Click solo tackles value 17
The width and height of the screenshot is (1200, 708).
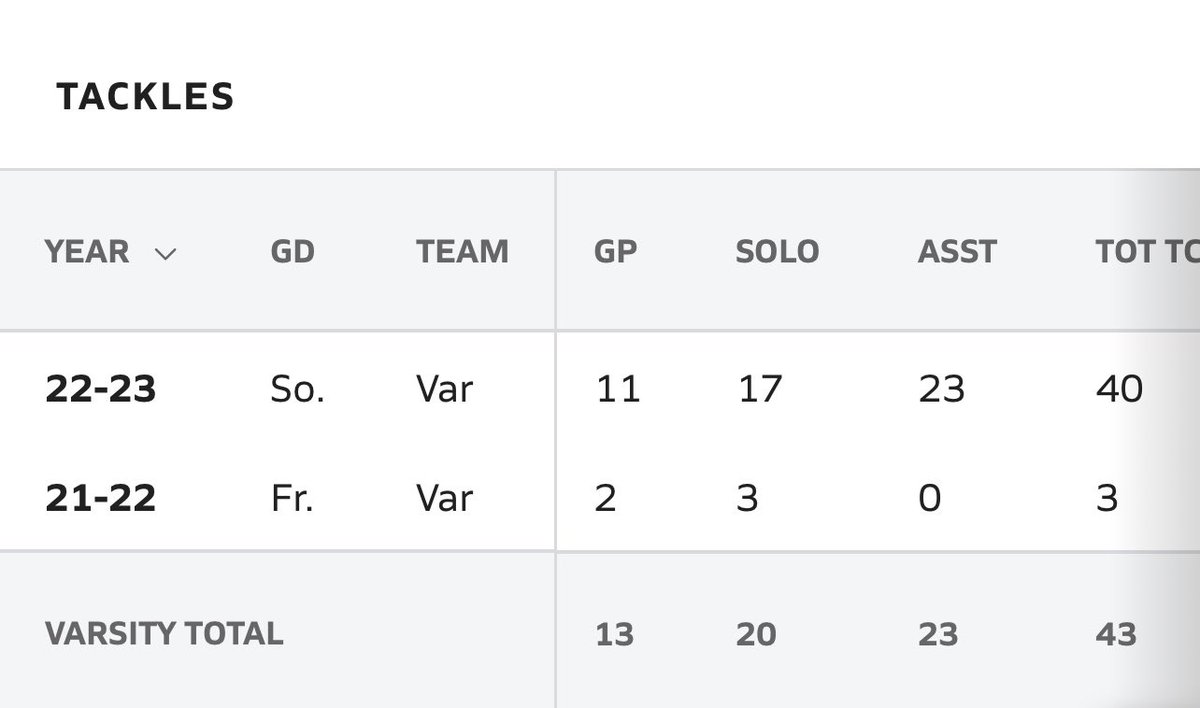(758, 389)
